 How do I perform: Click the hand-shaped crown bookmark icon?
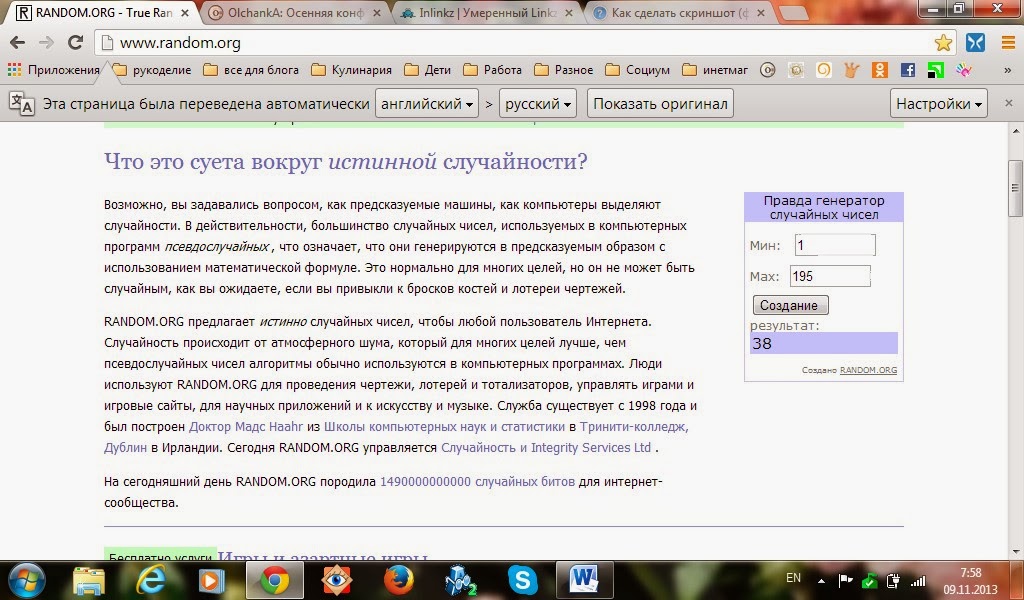(852, 70)
